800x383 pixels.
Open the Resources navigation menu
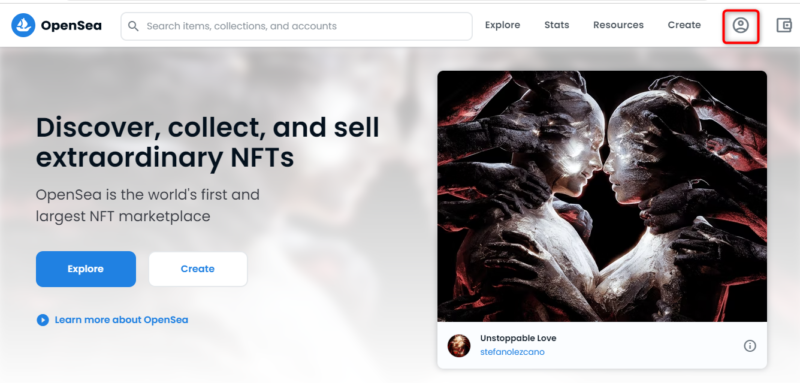pos(618,25)
